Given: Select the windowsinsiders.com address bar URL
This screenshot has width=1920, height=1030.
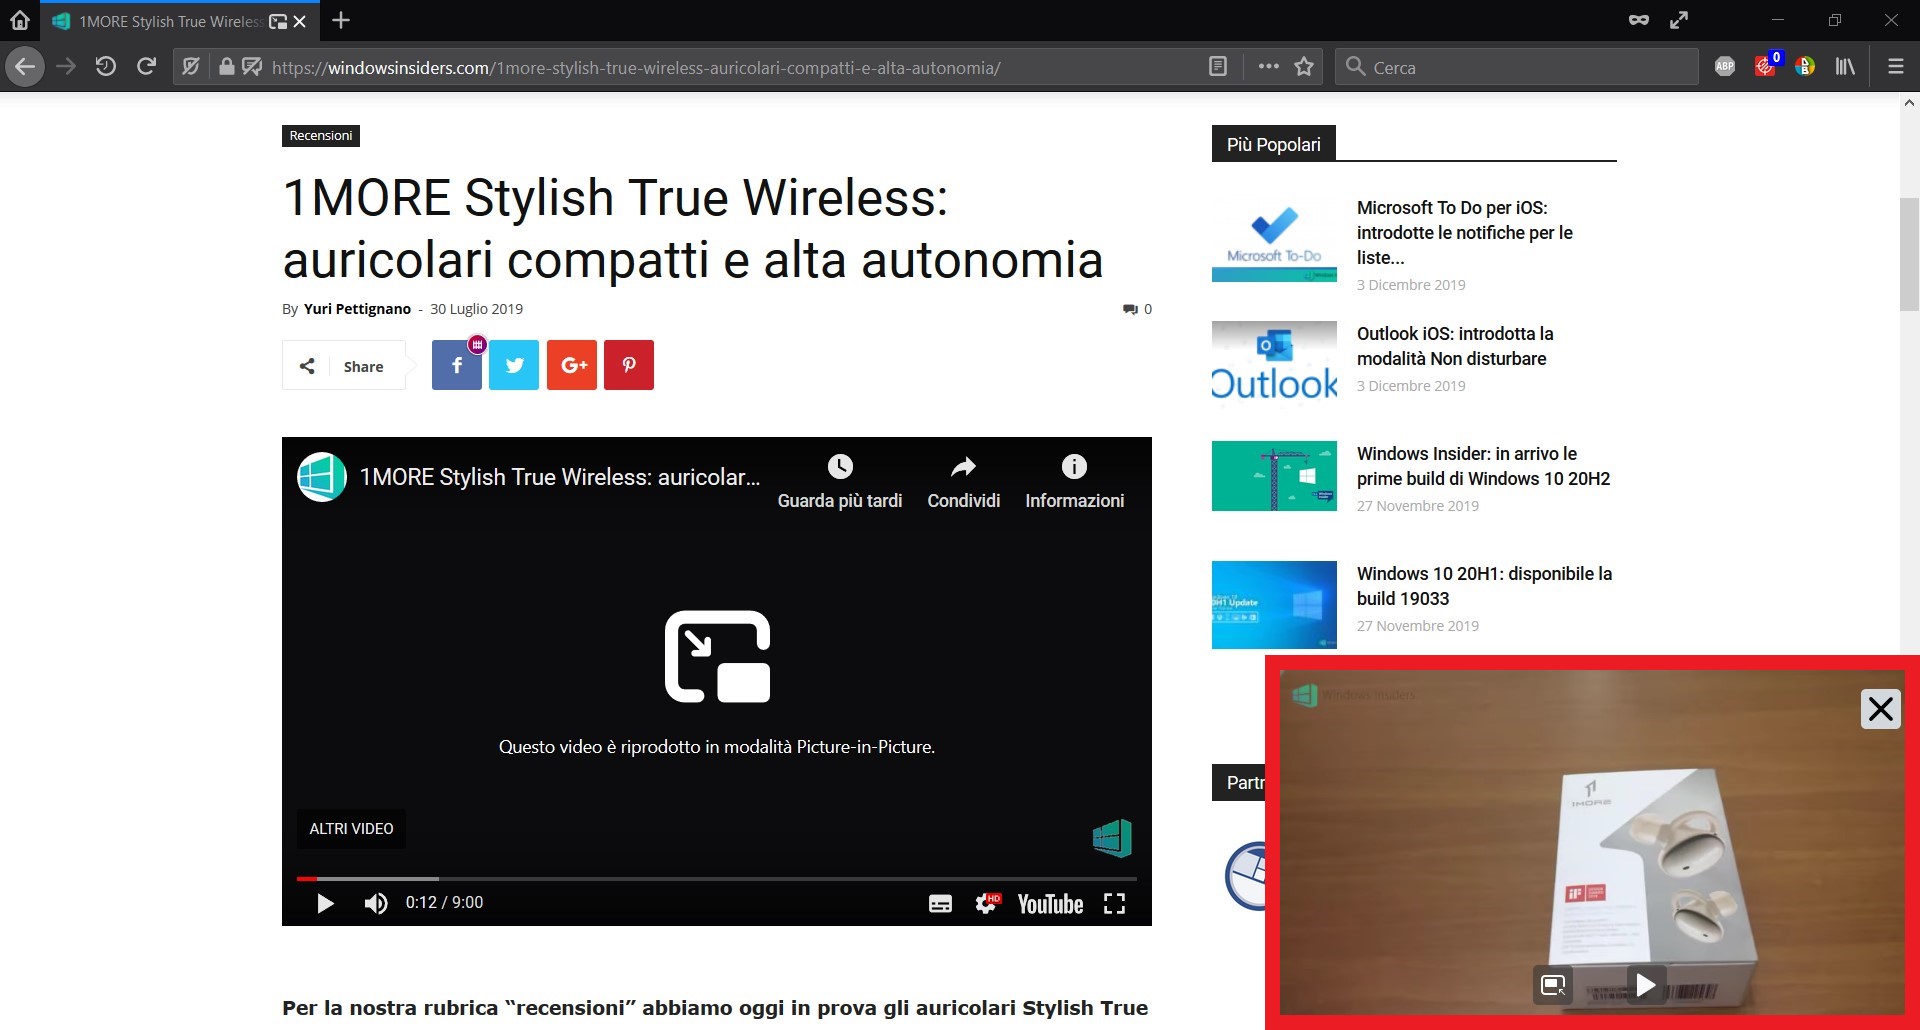Looking at the screenshot, I should coord(635,67).
